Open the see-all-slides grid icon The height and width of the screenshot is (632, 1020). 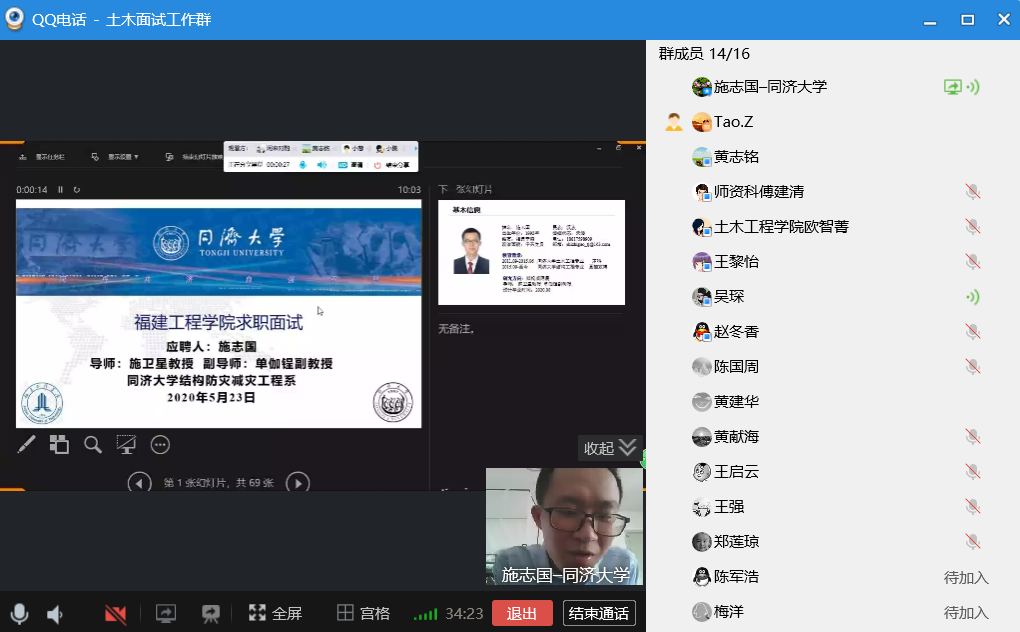coord(59,445)
